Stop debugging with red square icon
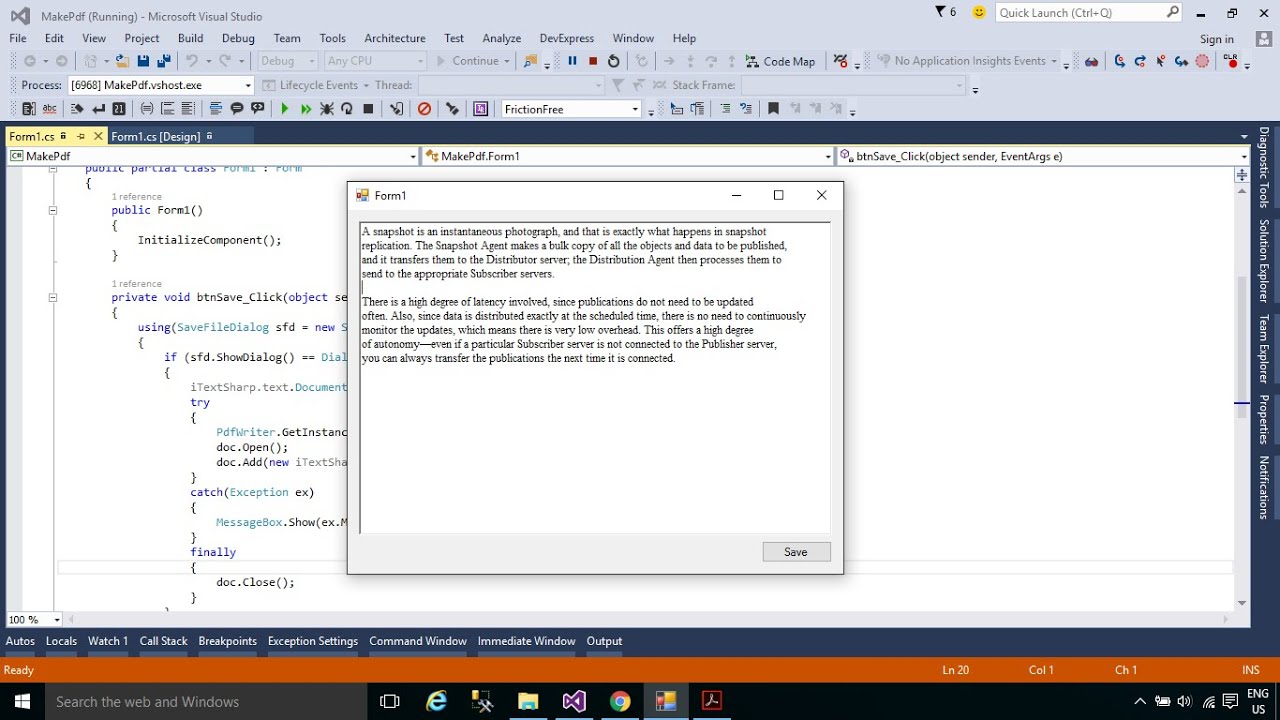1280x720 pixels. point(593,61)
